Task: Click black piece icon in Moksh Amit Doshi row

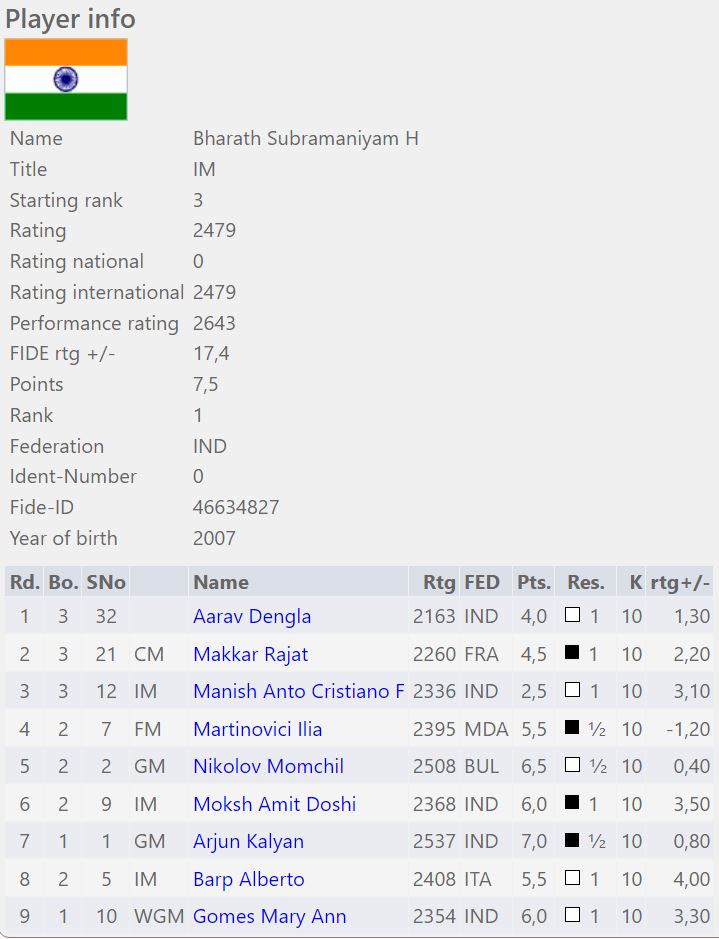Action: tap(572, 804)
